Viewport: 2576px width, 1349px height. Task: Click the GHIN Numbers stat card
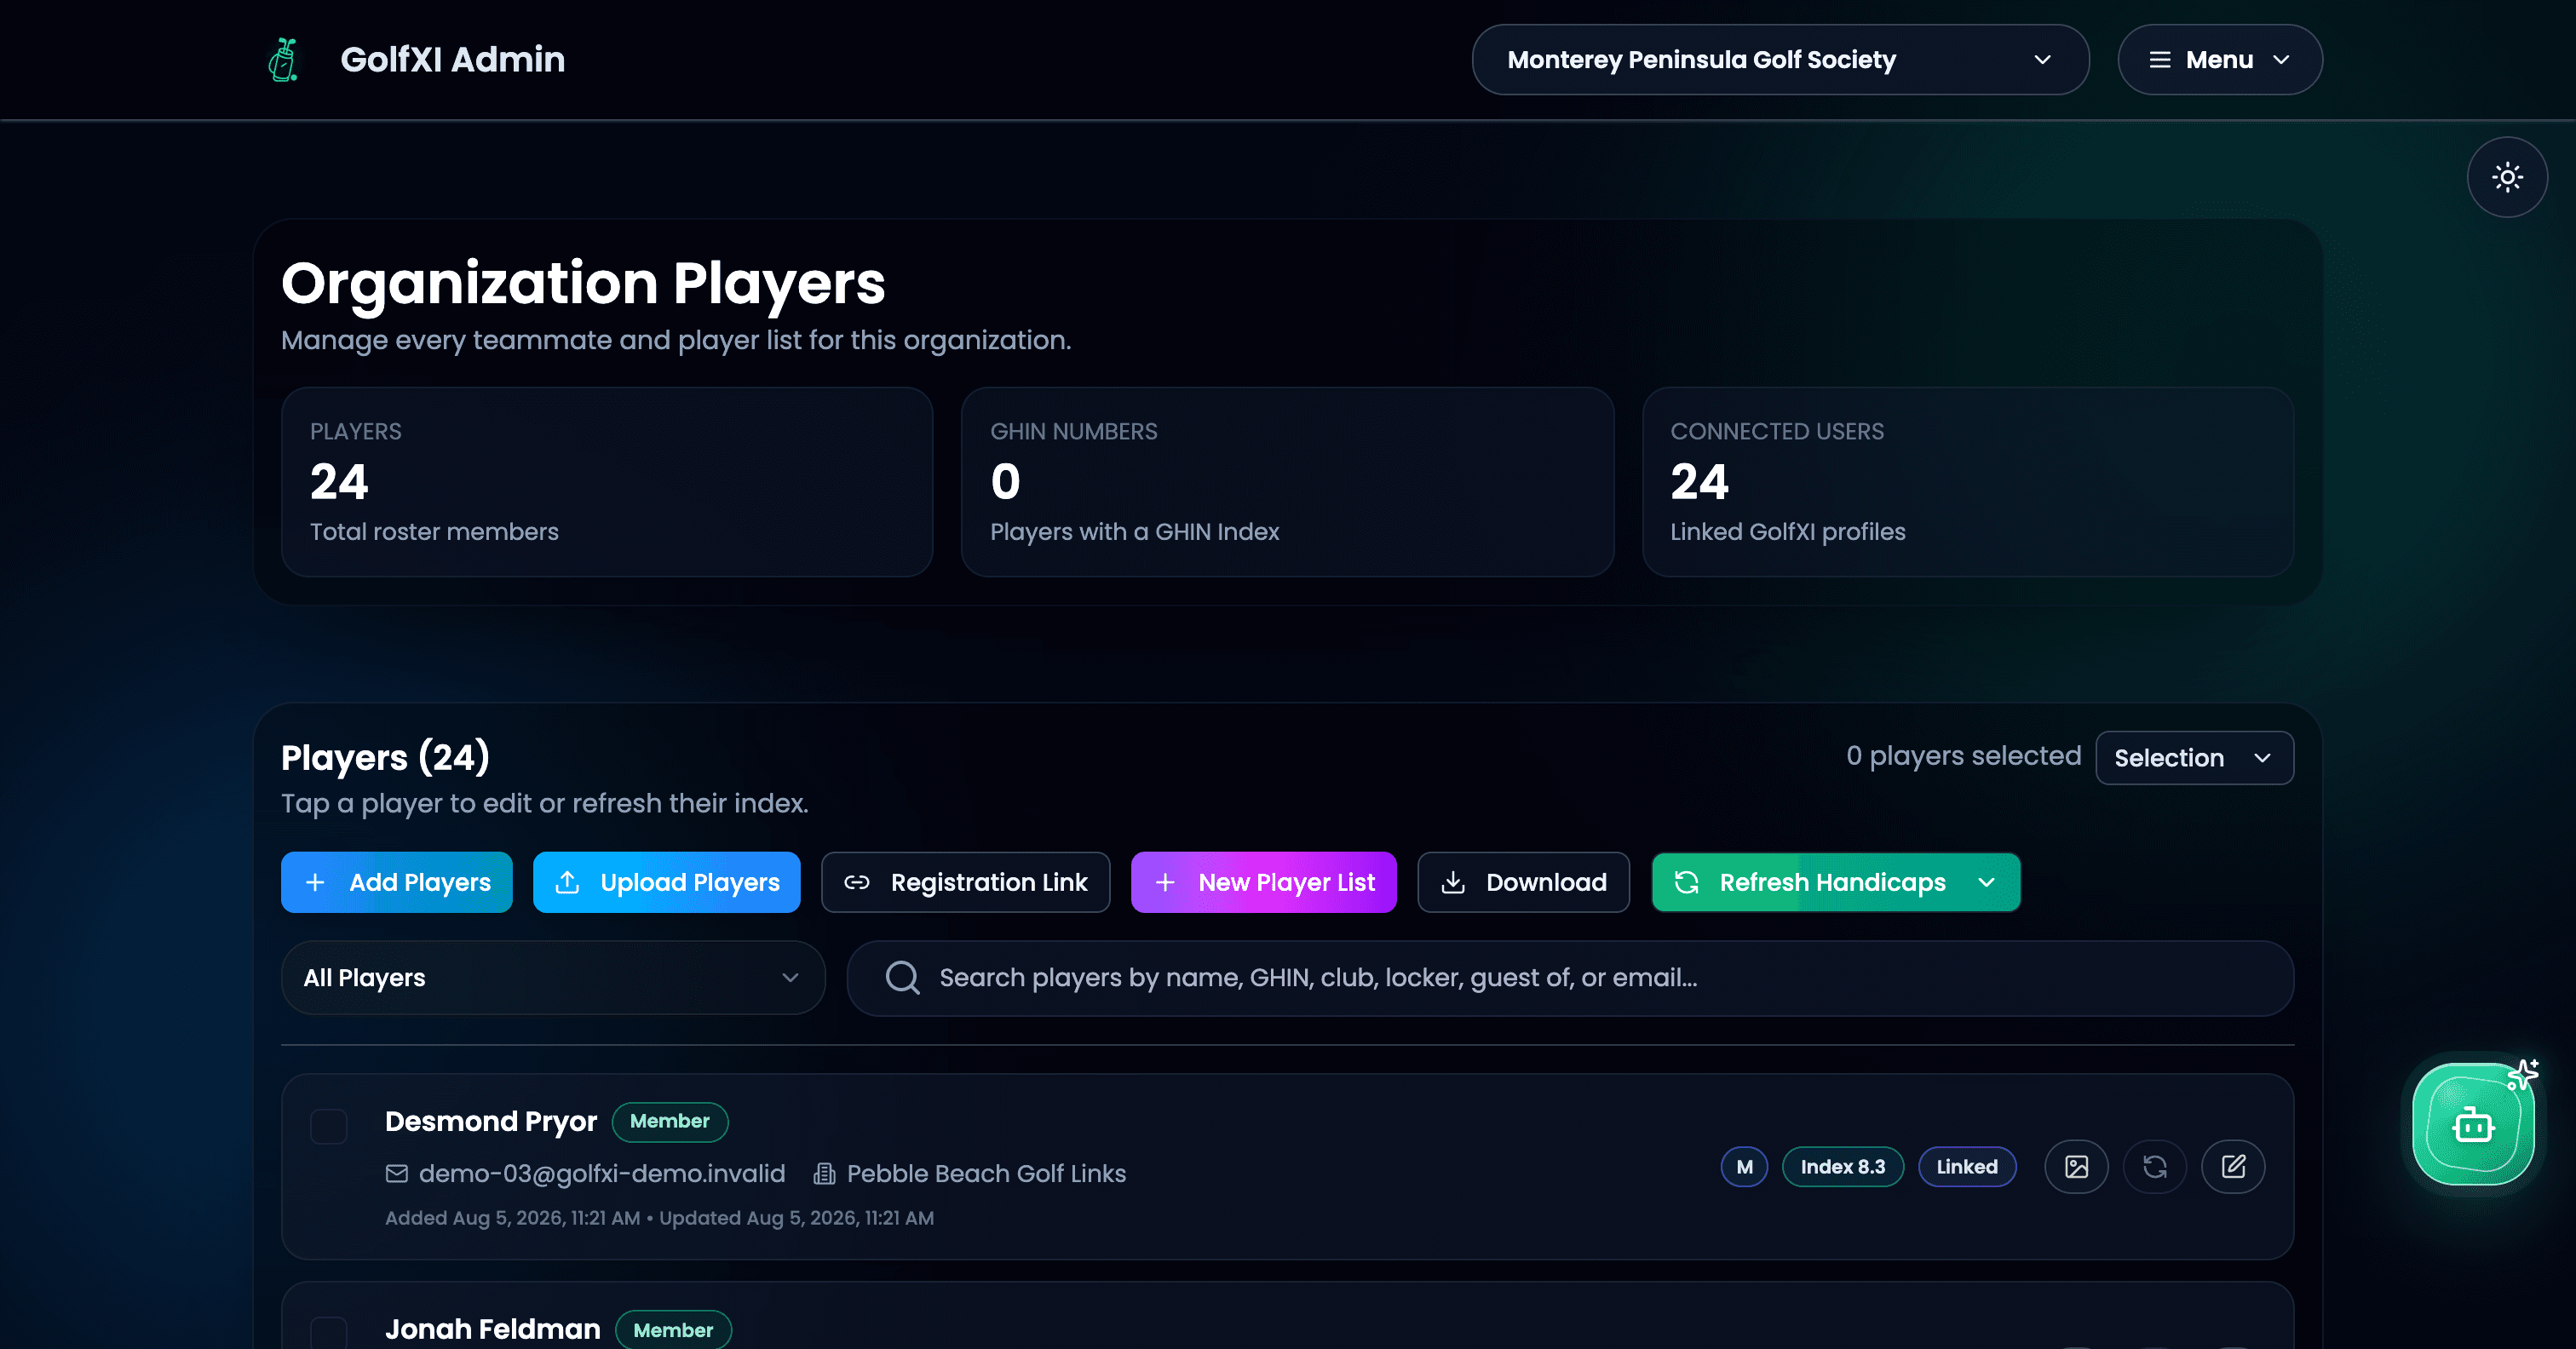(x=1287, y=482)
